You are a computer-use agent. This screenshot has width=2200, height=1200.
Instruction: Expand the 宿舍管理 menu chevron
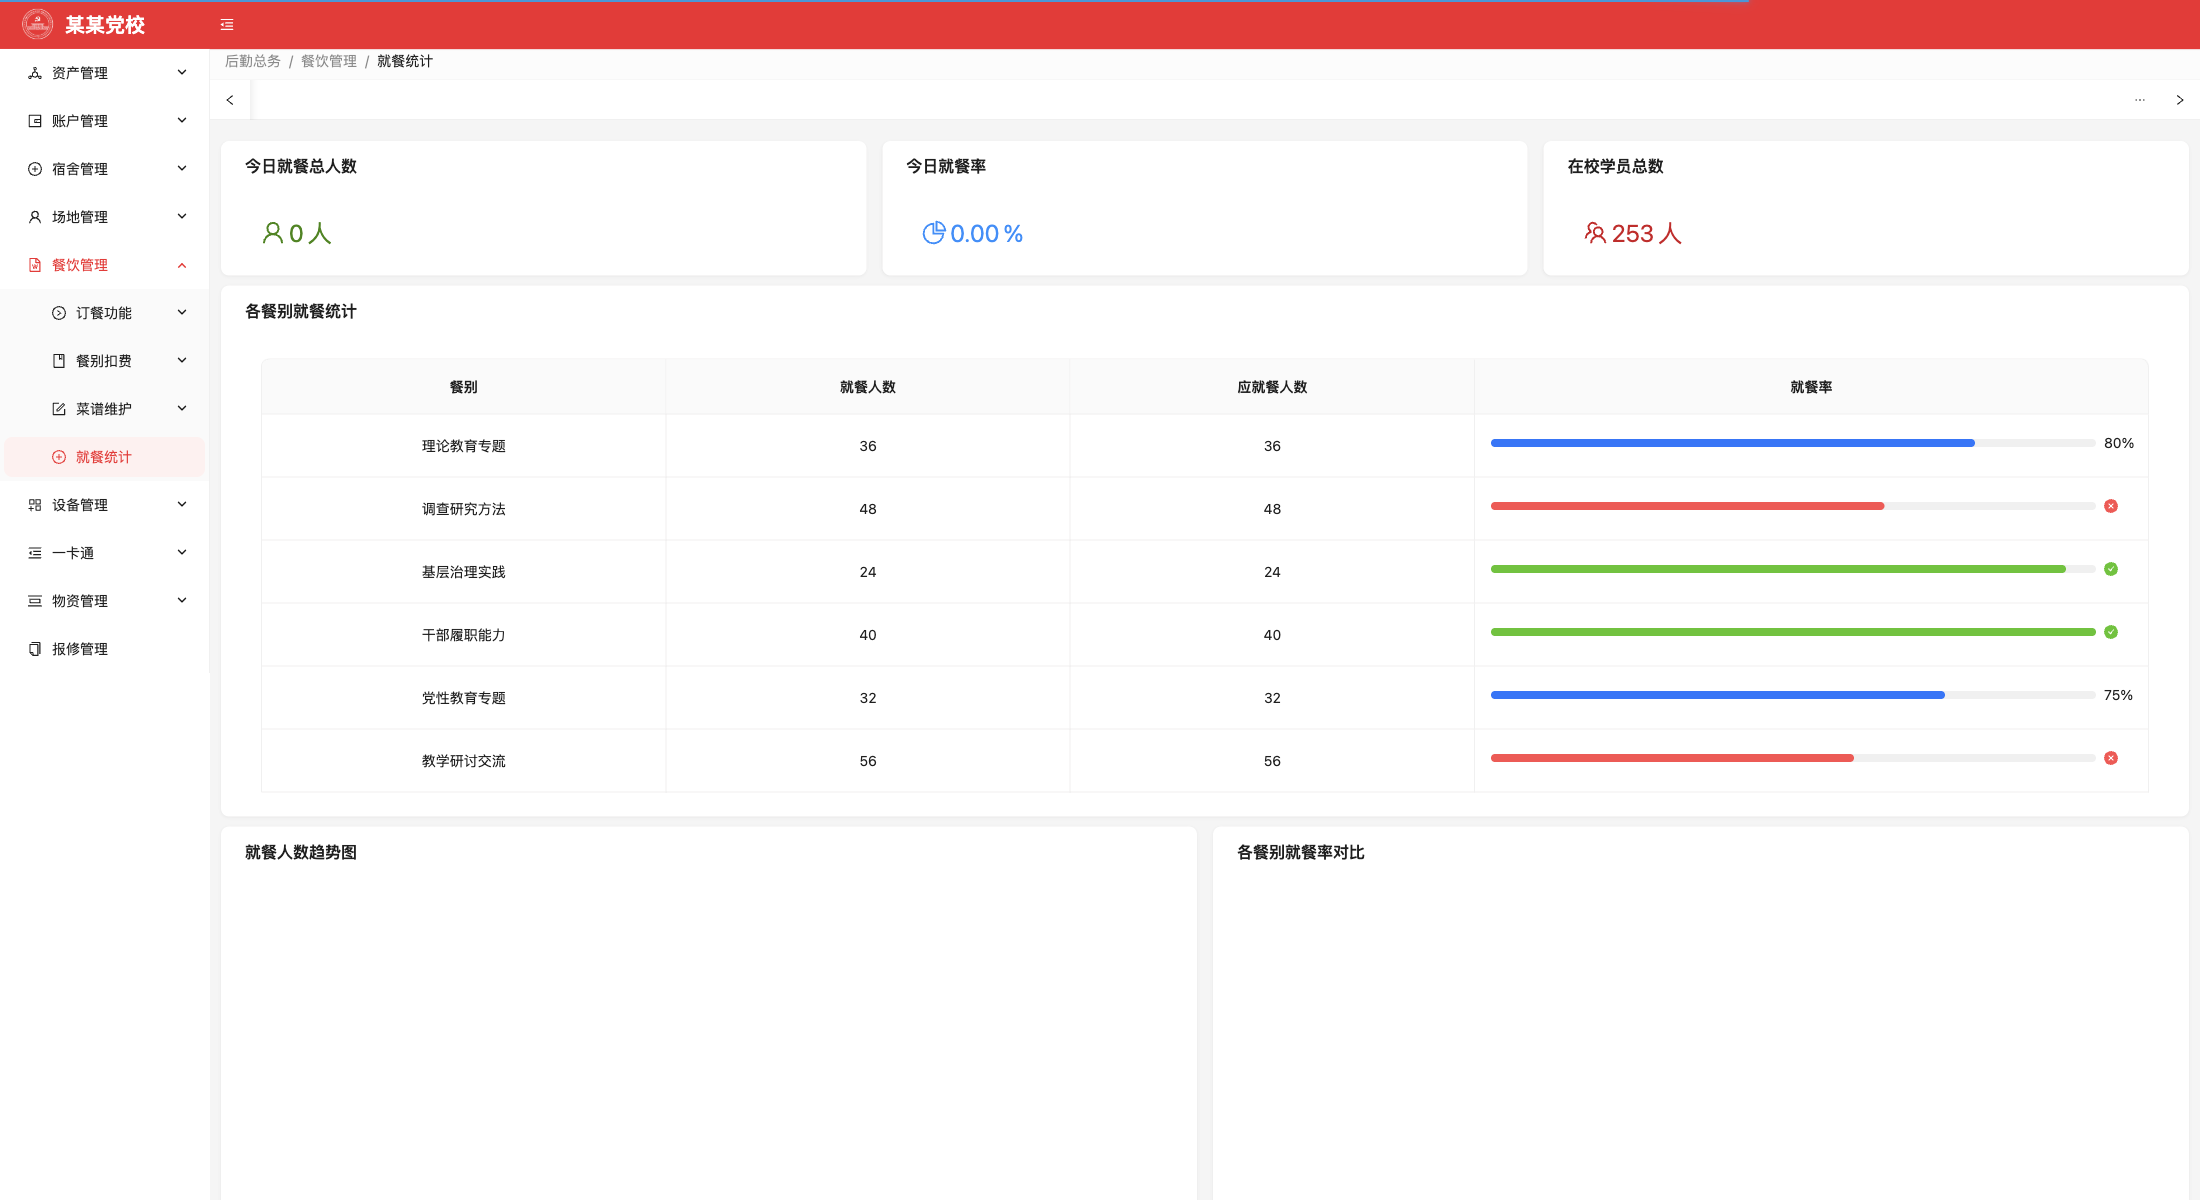[182, 168]
